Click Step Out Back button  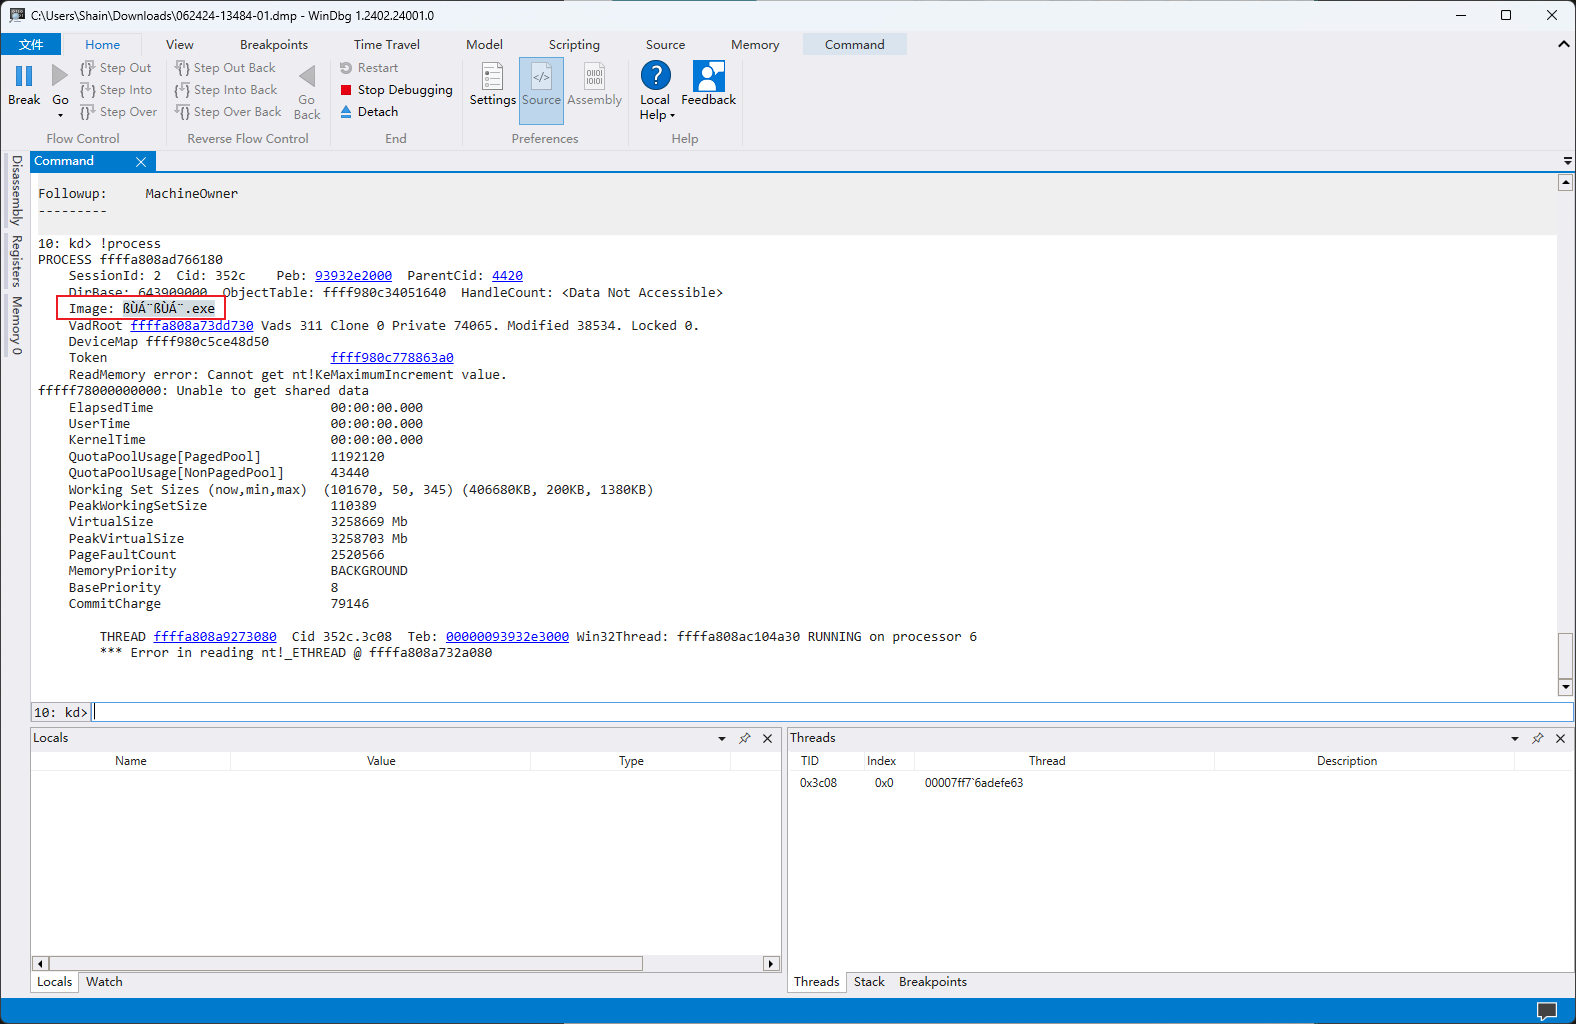click(225, 68)
